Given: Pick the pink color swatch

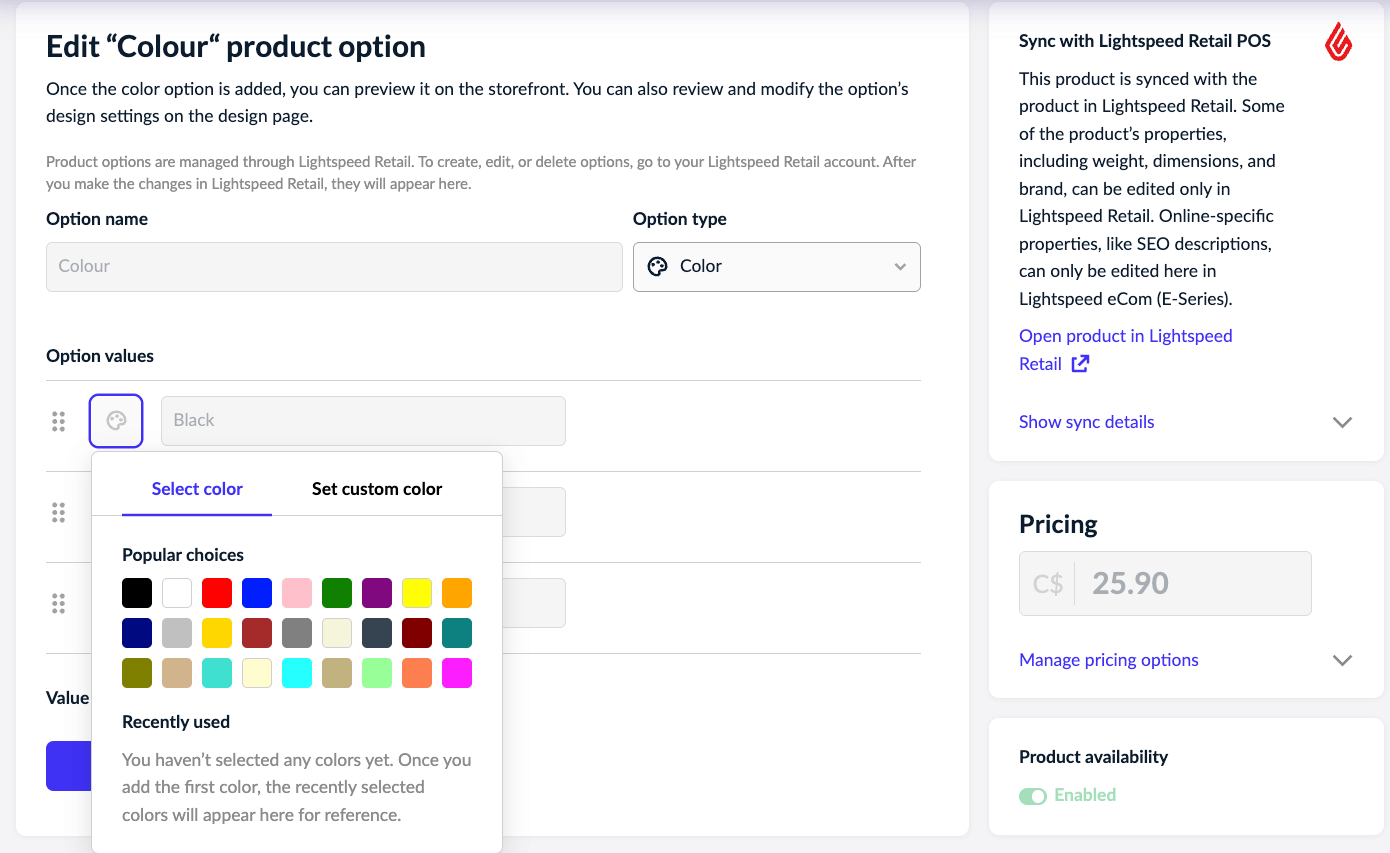Looking at the screenshot, I should (297, 593).
